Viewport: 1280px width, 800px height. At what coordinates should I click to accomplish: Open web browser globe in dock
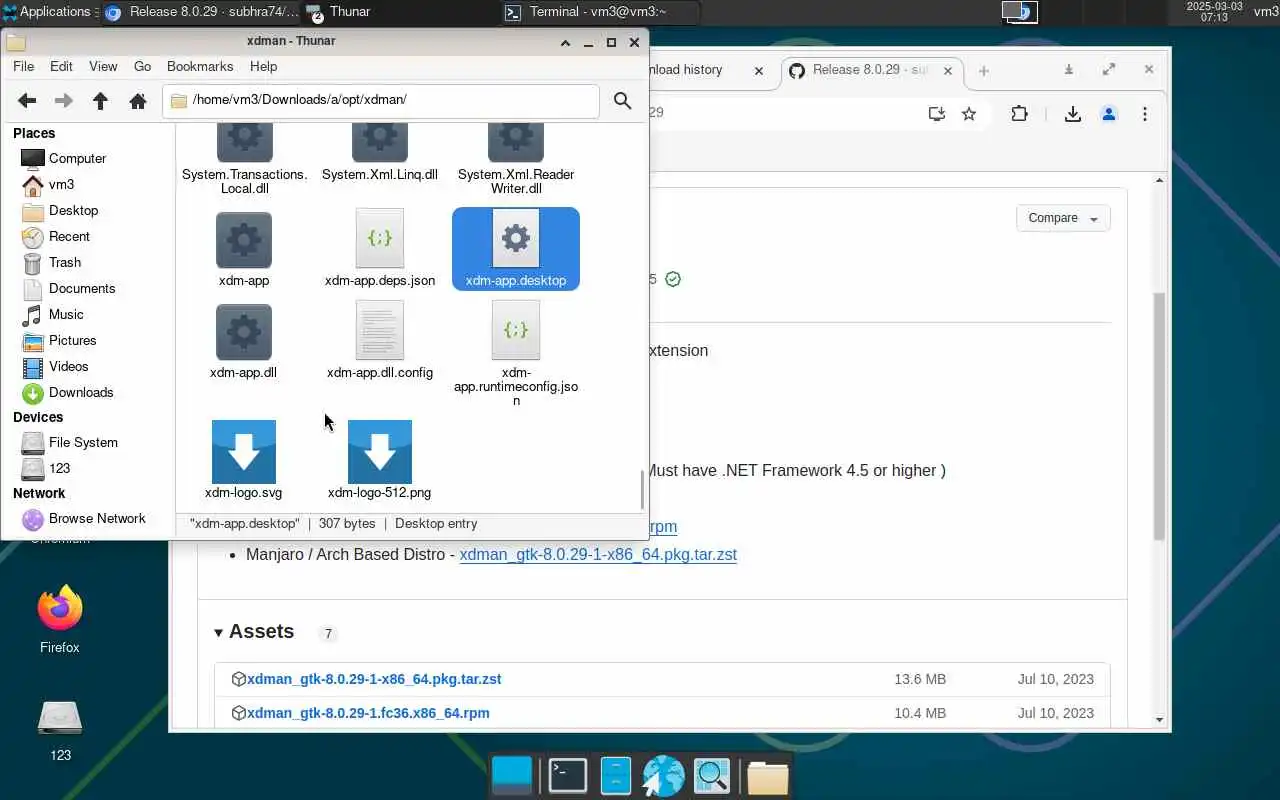[x=663, y=776]
